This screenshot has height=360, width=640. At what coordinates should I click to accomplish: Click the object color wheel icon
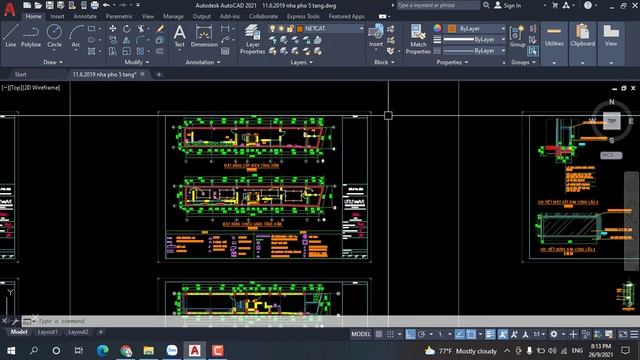[x=437, y=28]
